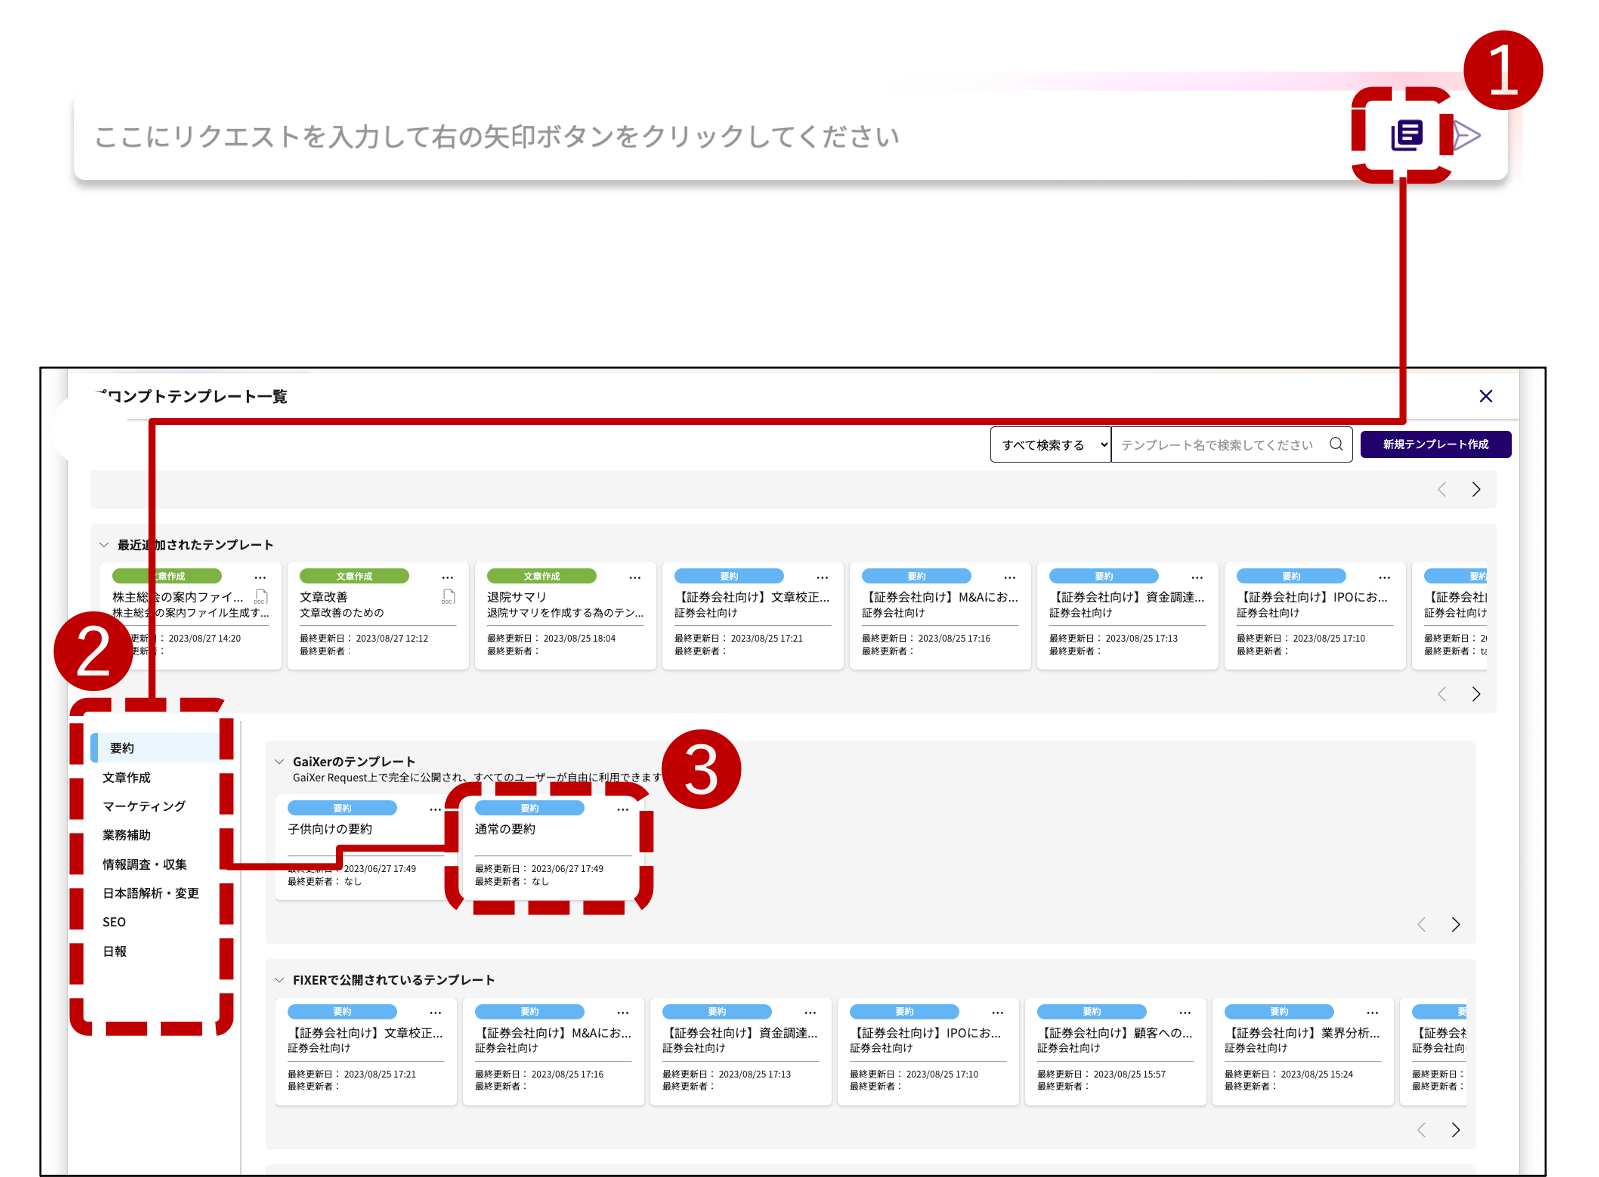1599x1177 pixels.
Task: Collapse the GaiXerのテンプレート section
Action: click(280, 761)
